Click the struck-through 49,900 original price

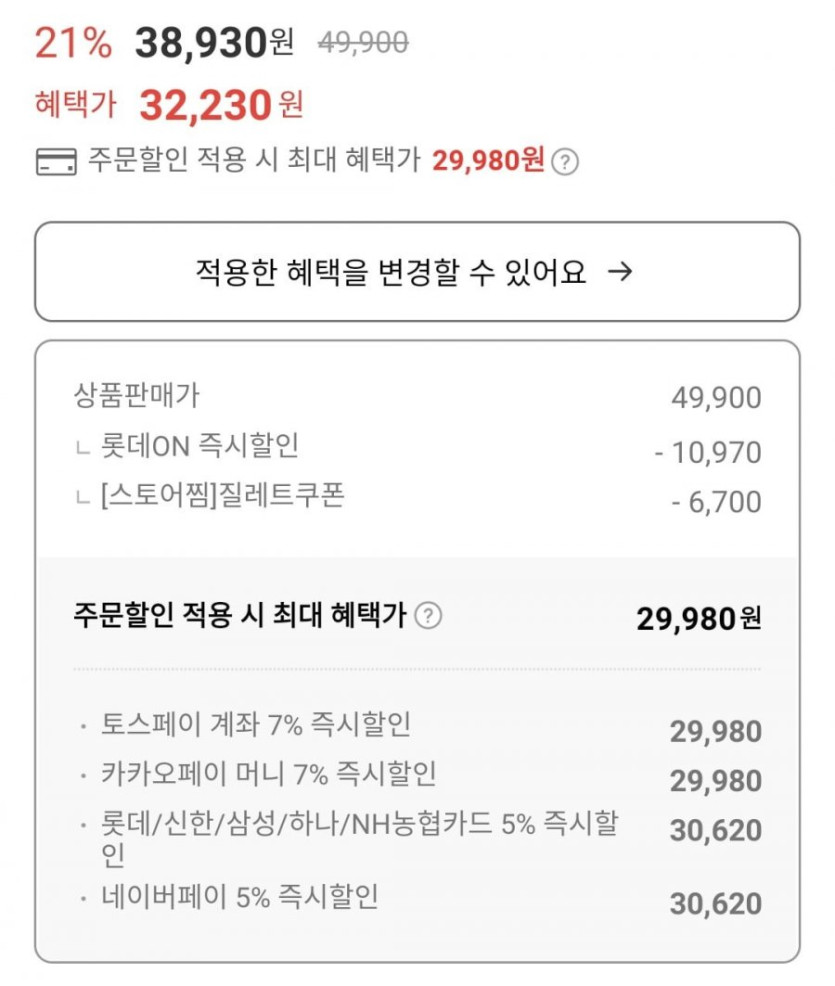click(x=363, y=43)
